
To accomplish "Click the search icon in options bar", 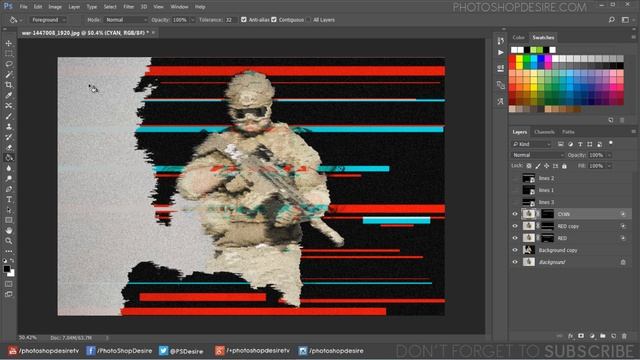I will point(611,20).
